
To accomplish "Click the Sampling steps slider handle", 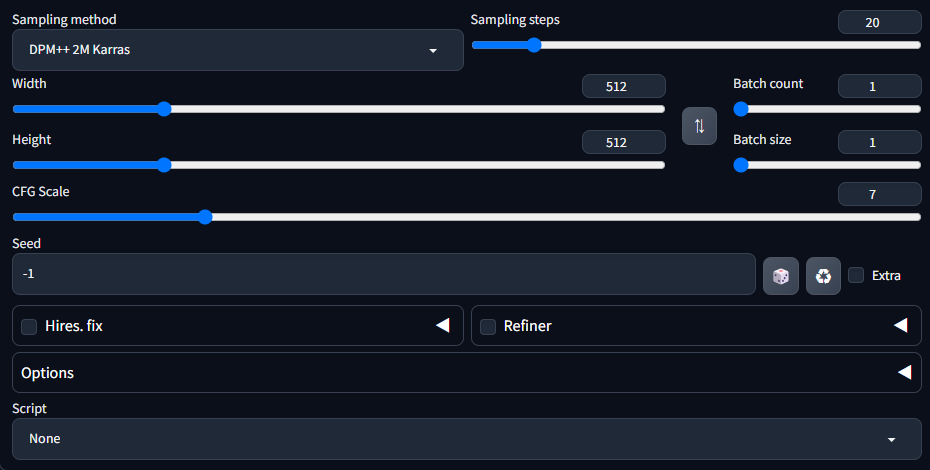I will pyautogui.click(x=533, y=44).
